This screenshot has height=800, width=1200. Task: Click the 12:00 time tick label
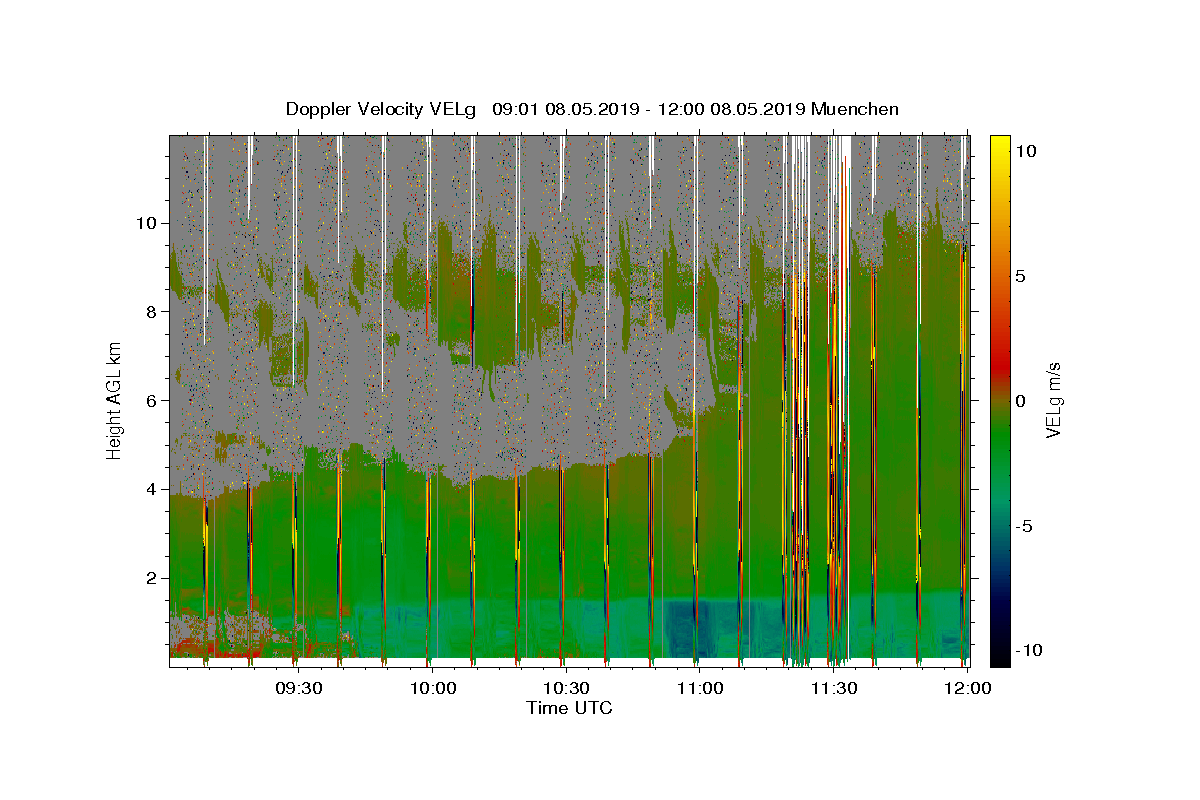[x=967, y=688]
